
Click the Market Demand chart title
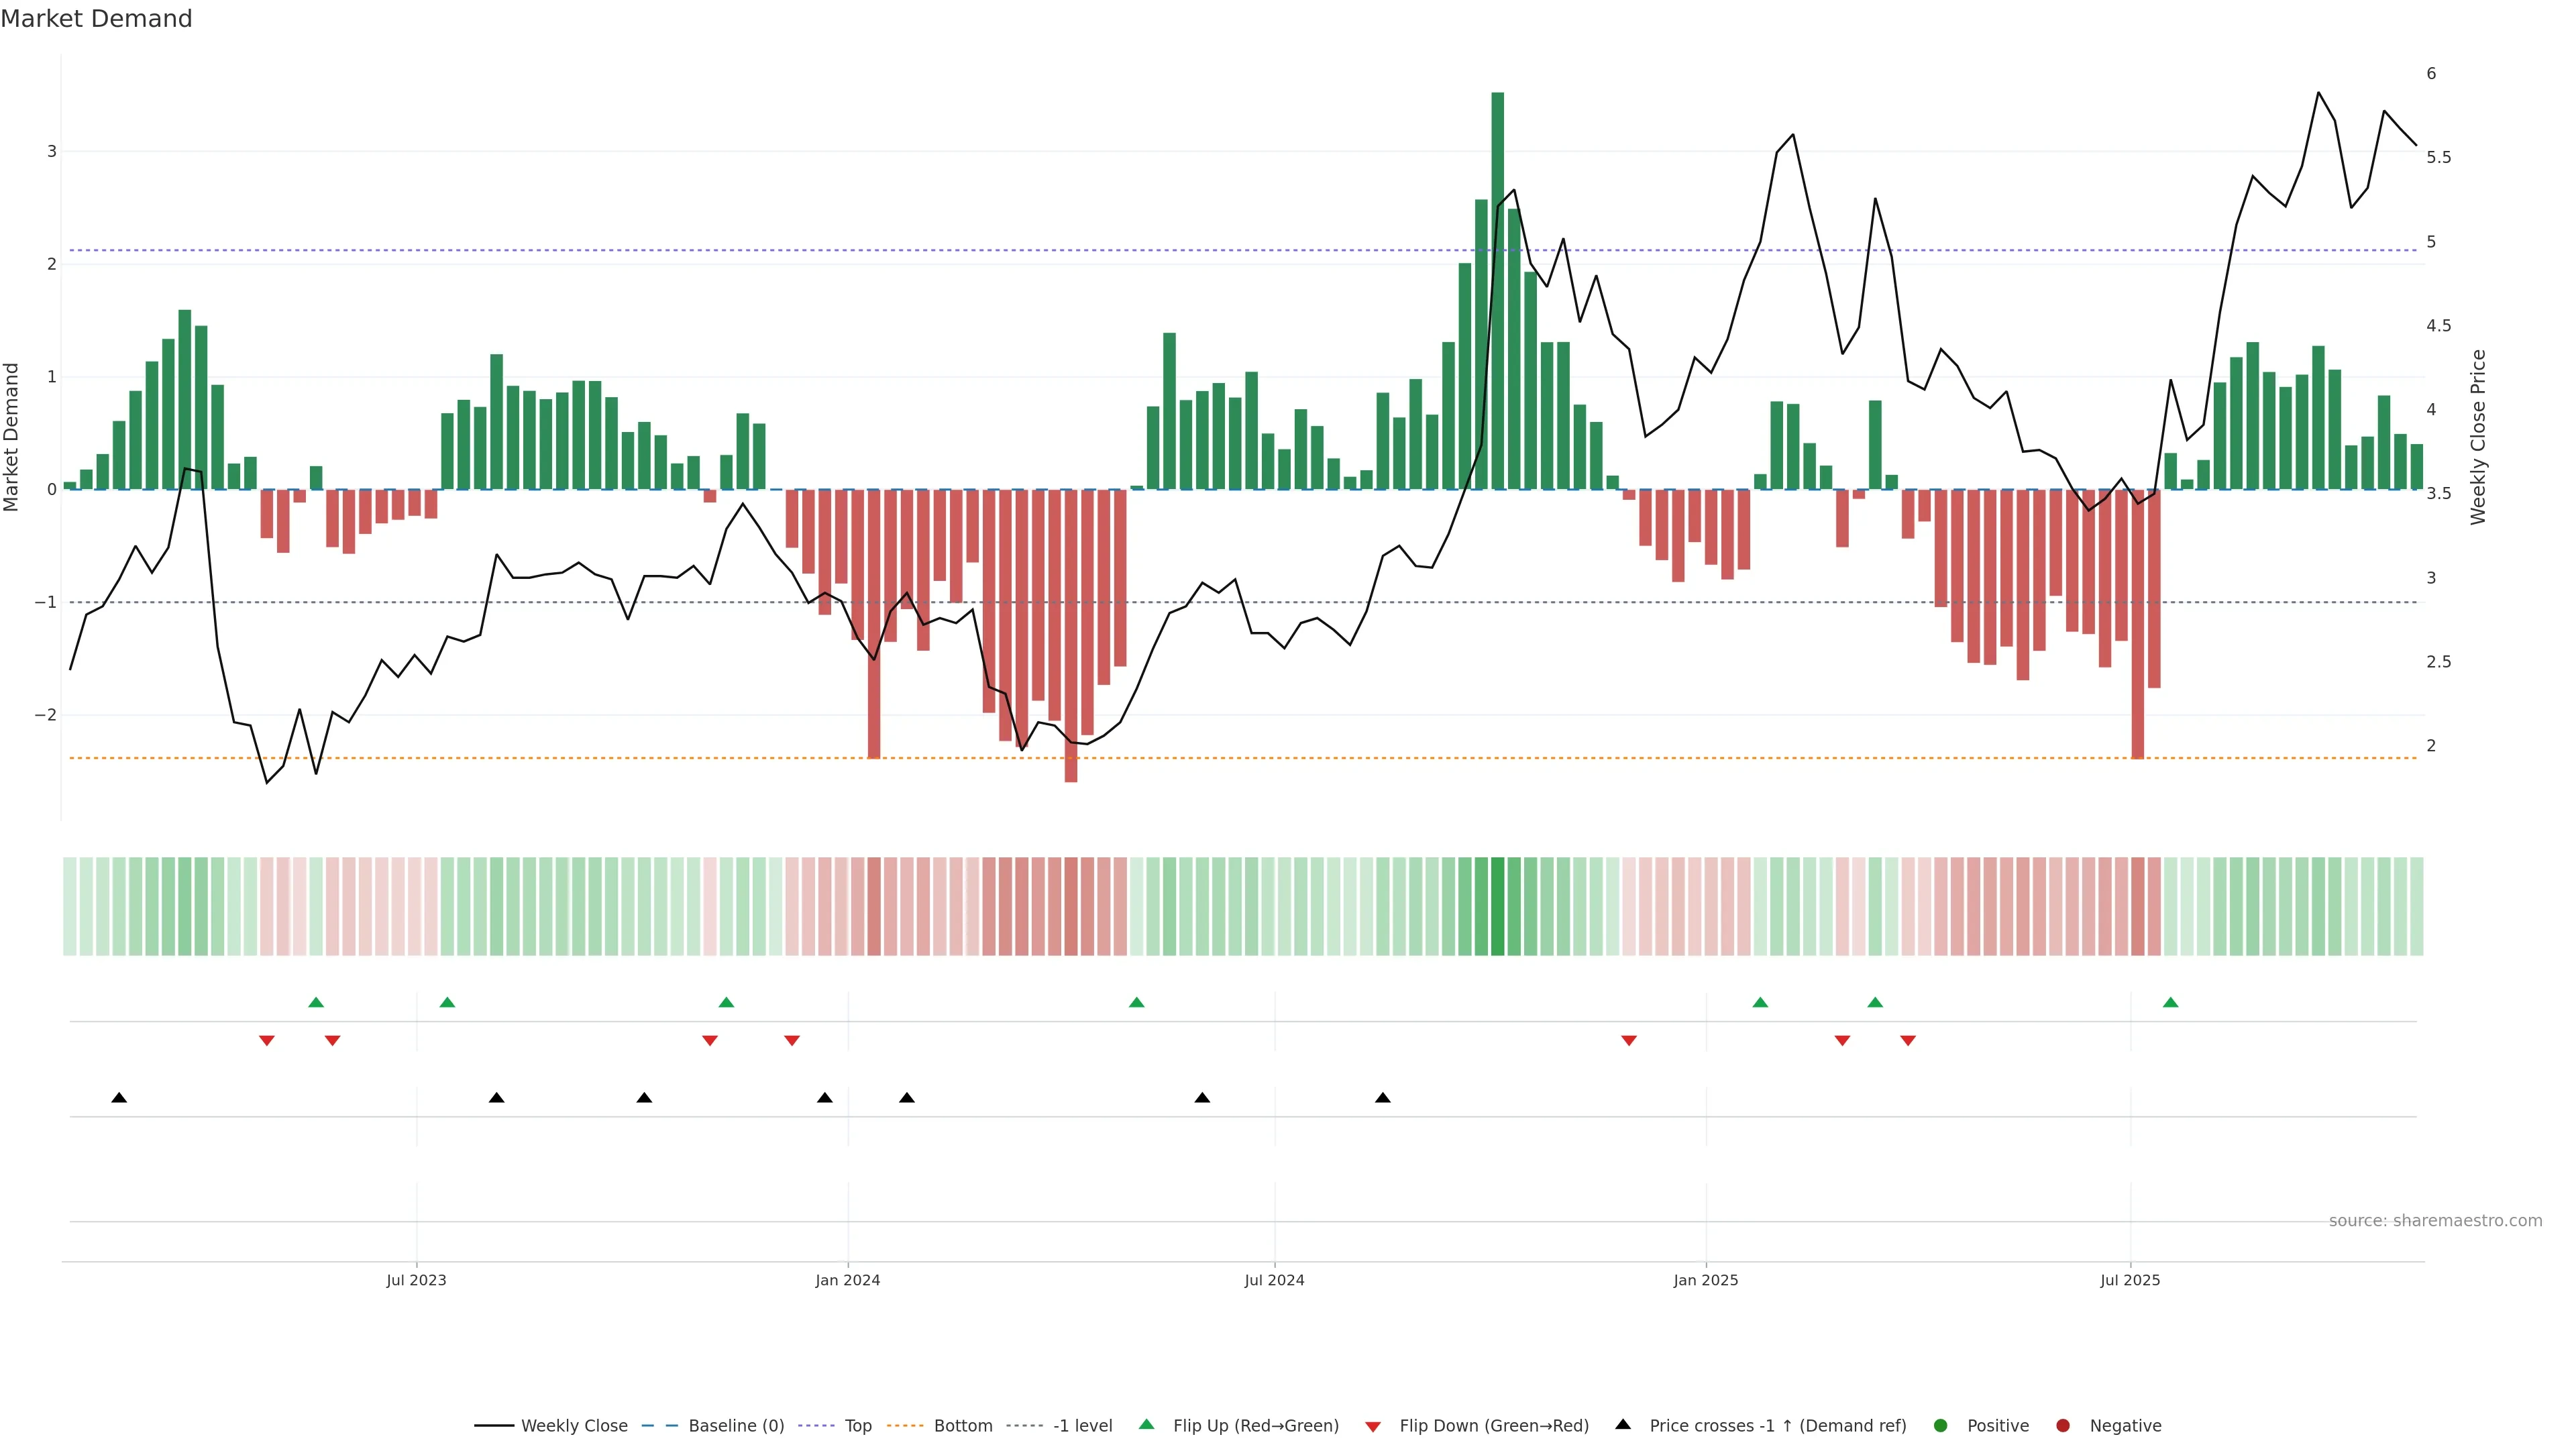click(96, 19)
